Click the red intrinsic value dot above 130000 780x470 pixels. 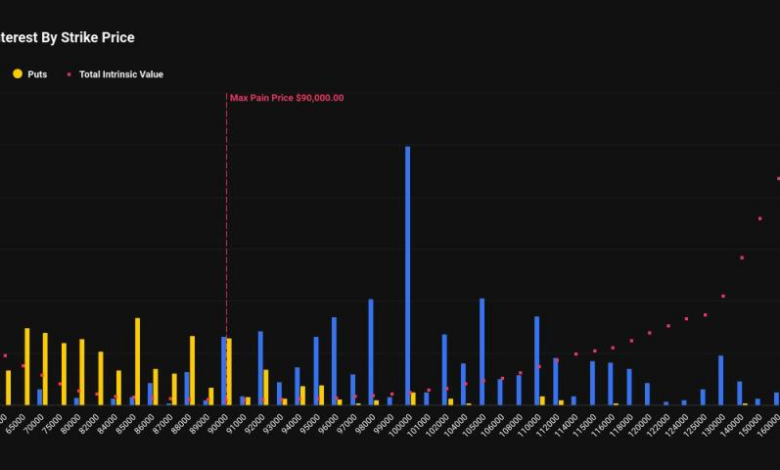(x=723, y=296)
